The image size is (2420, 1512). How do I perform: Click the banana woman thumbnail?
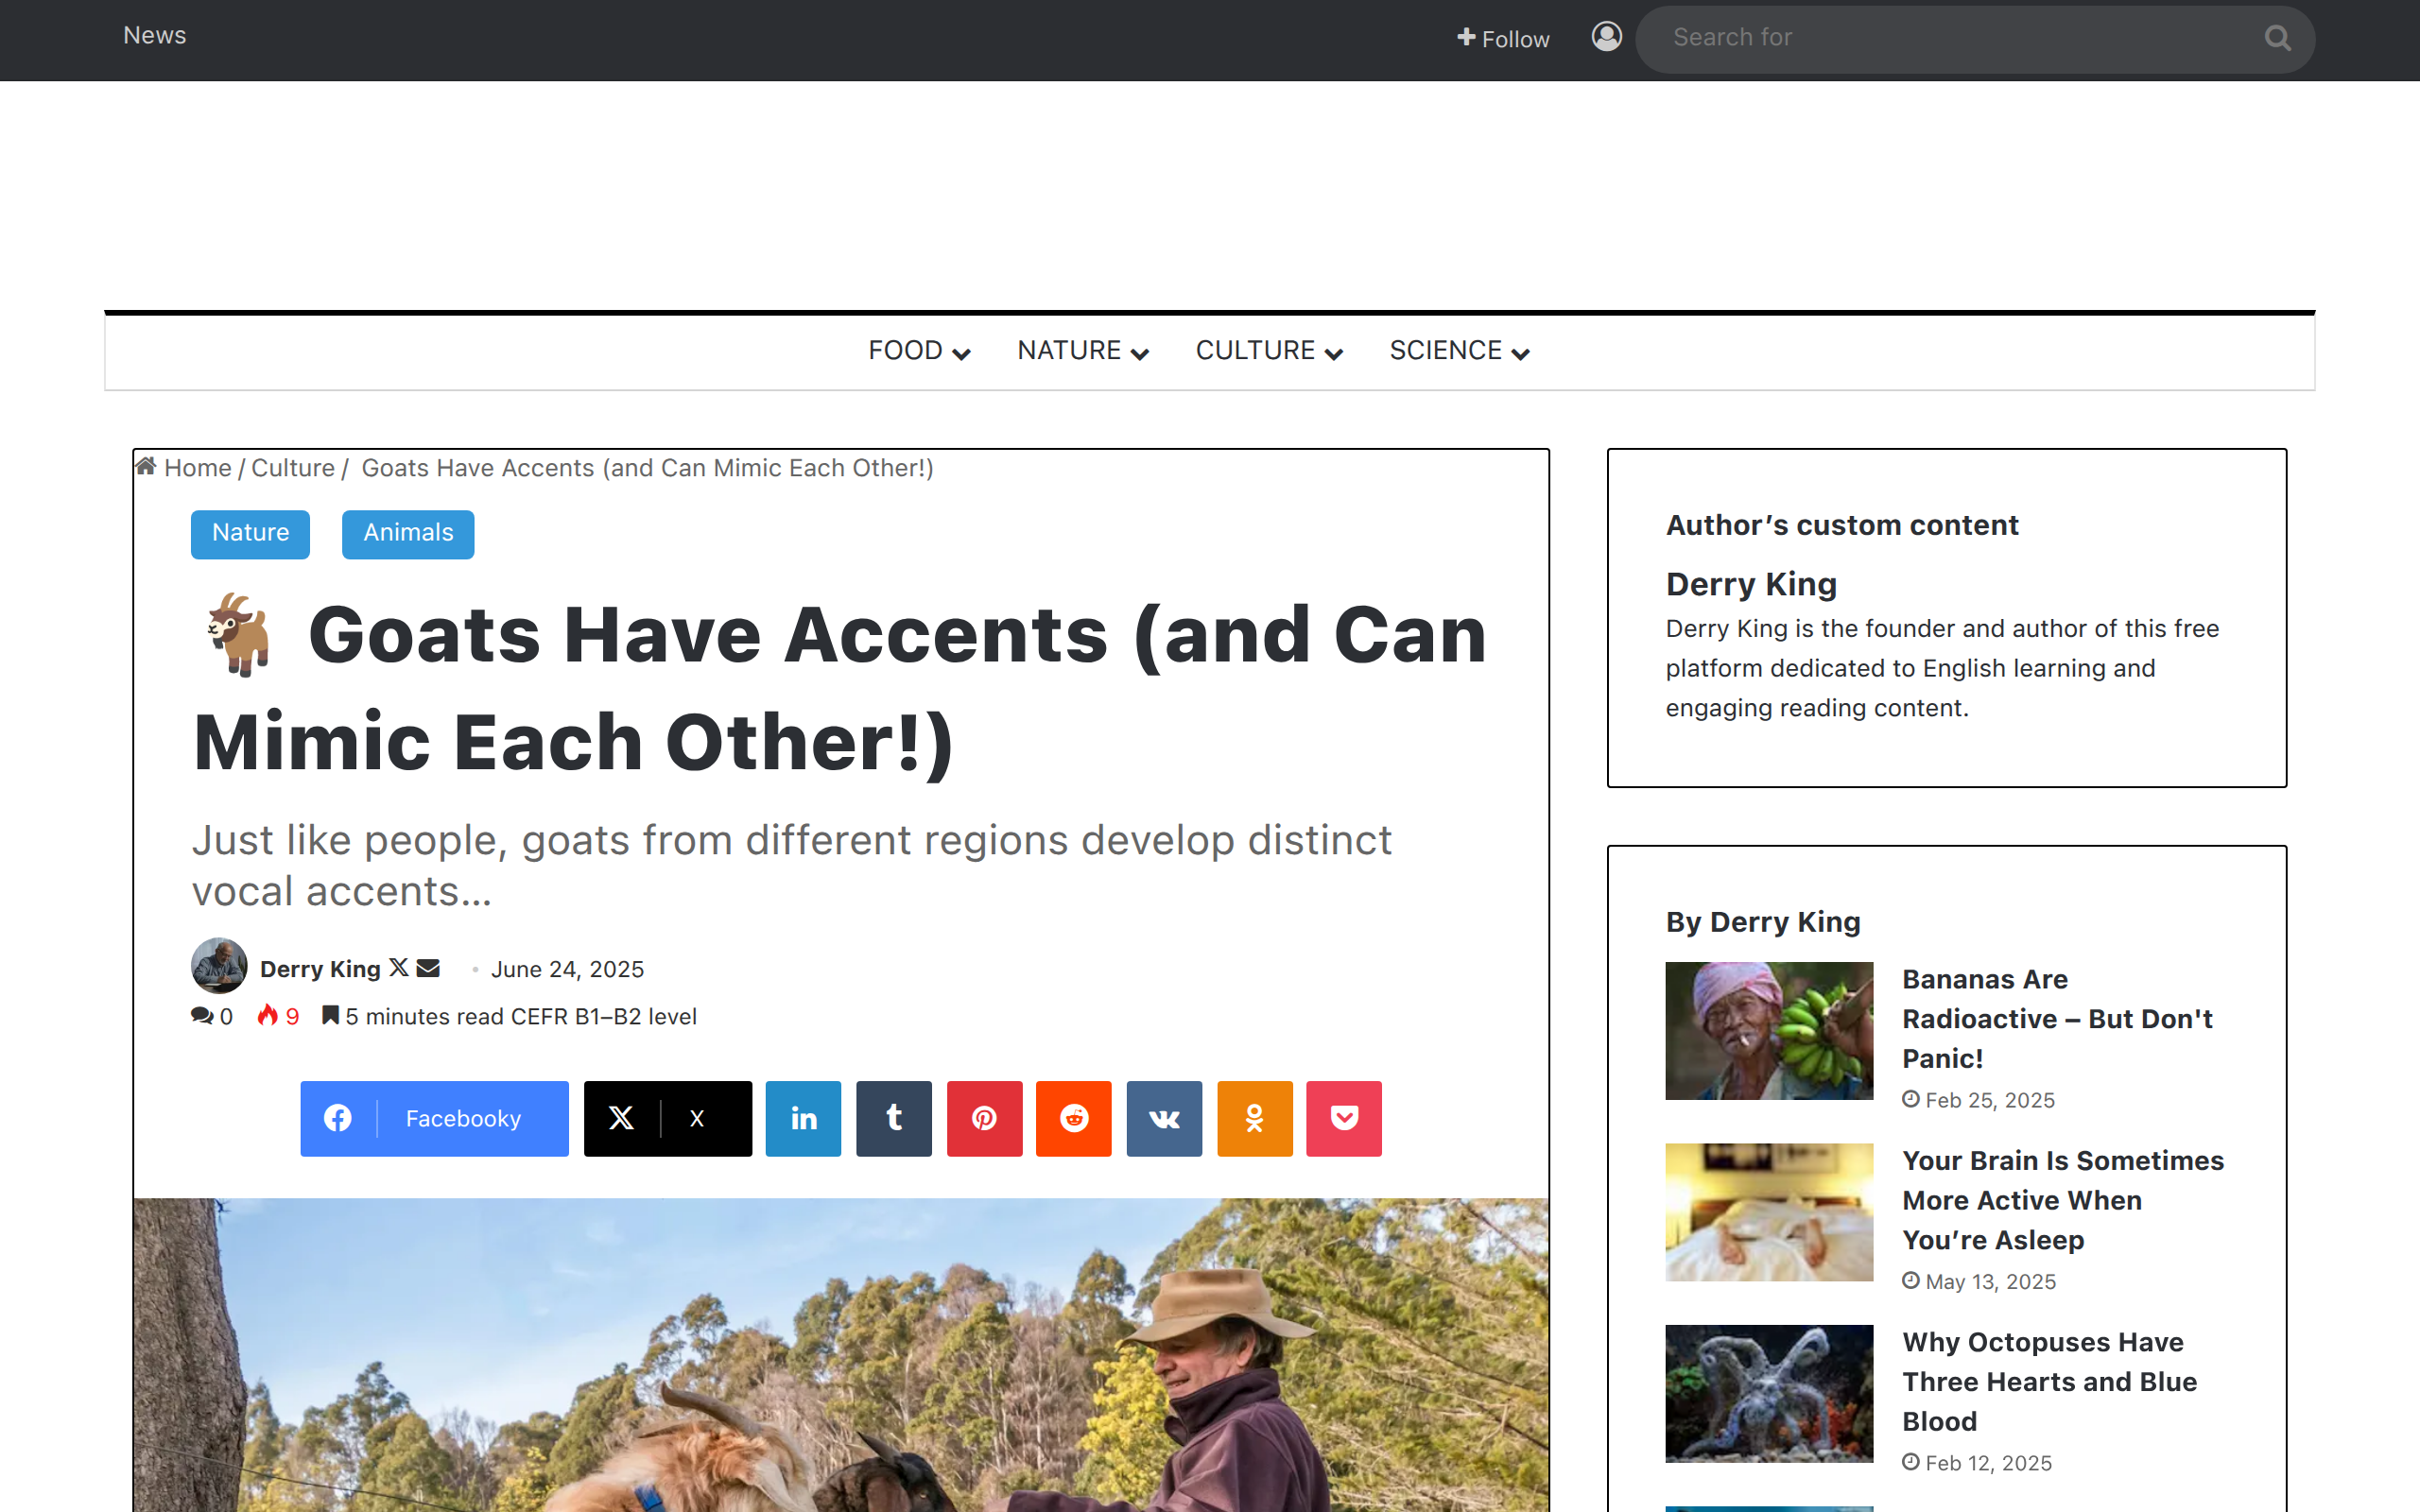[x=1769, y=1030]
